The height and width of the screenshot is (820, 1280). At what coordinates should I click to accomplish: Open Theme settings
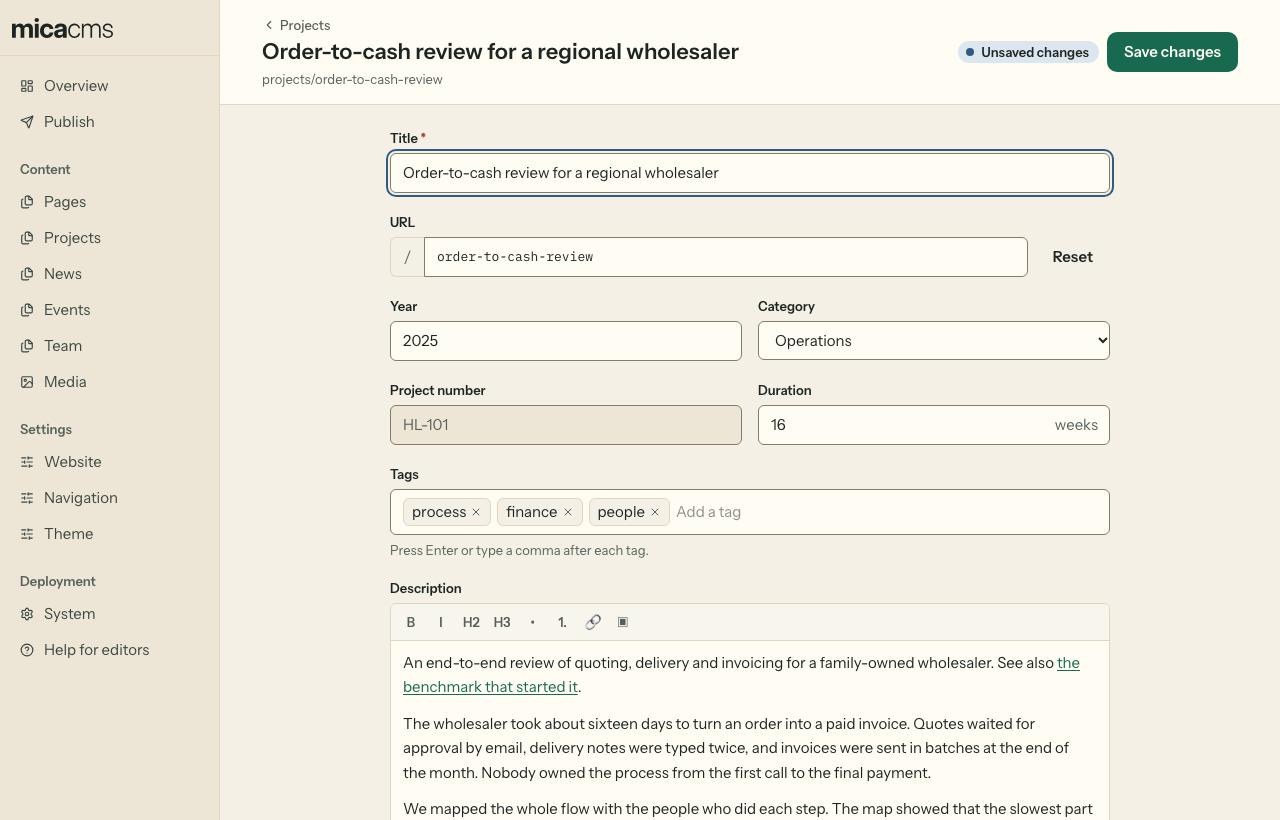tap(110, 534)
